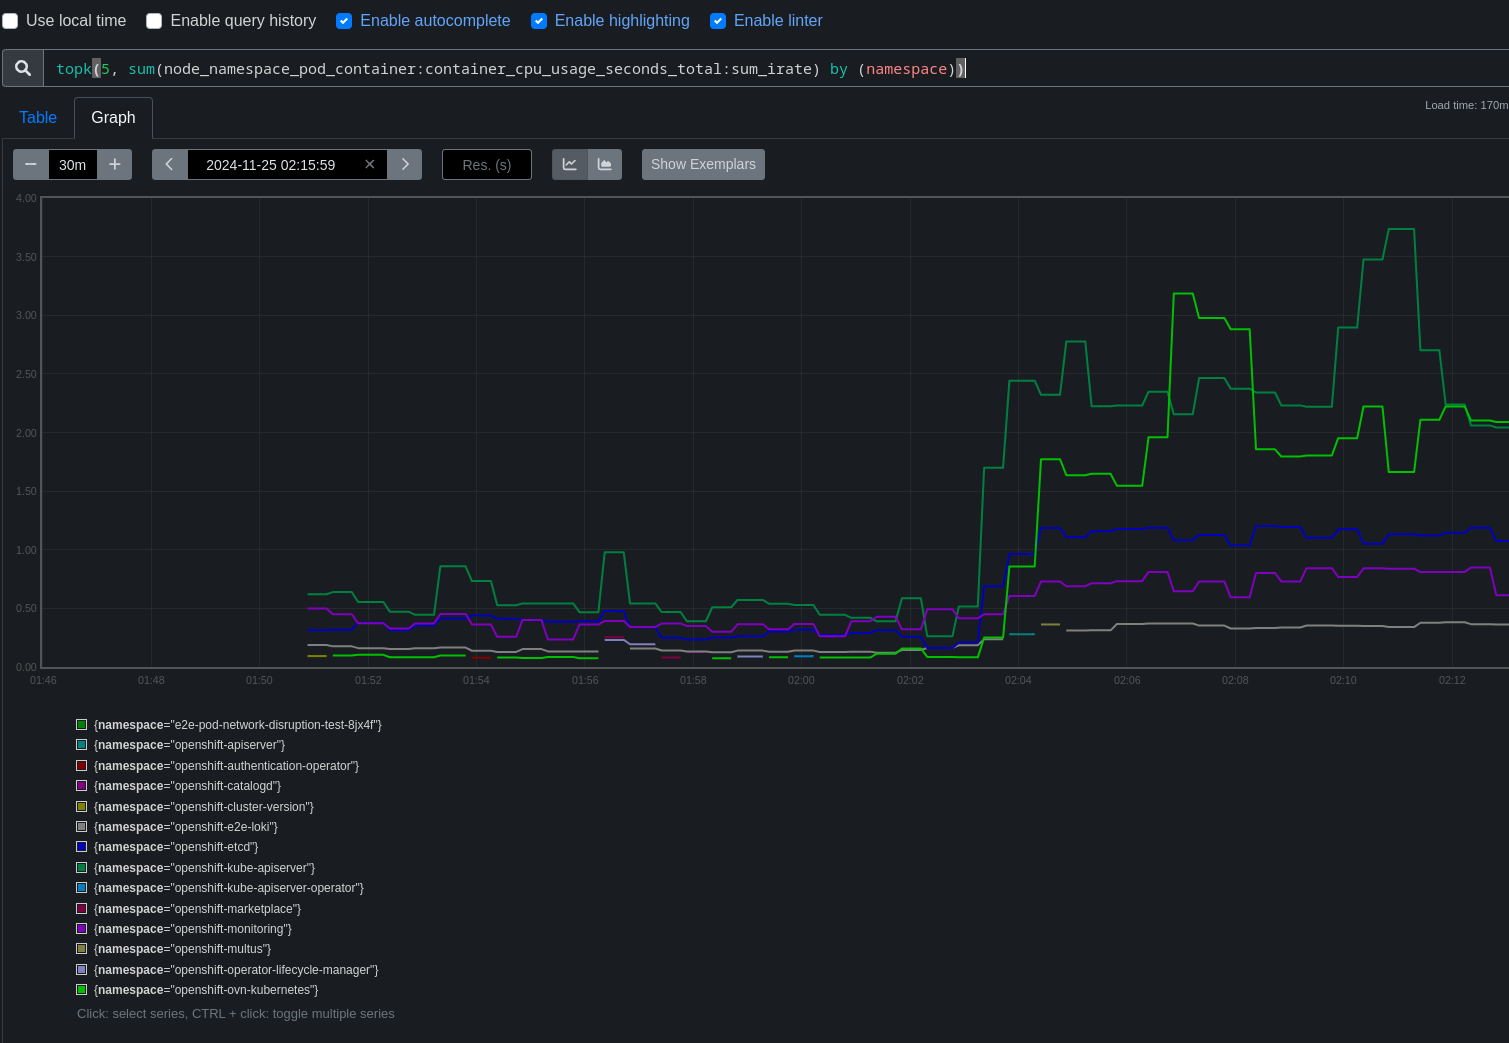Screen dimensions: 1509x1043
Task: Disable the autocomplete checkbox
Action: 344,21
